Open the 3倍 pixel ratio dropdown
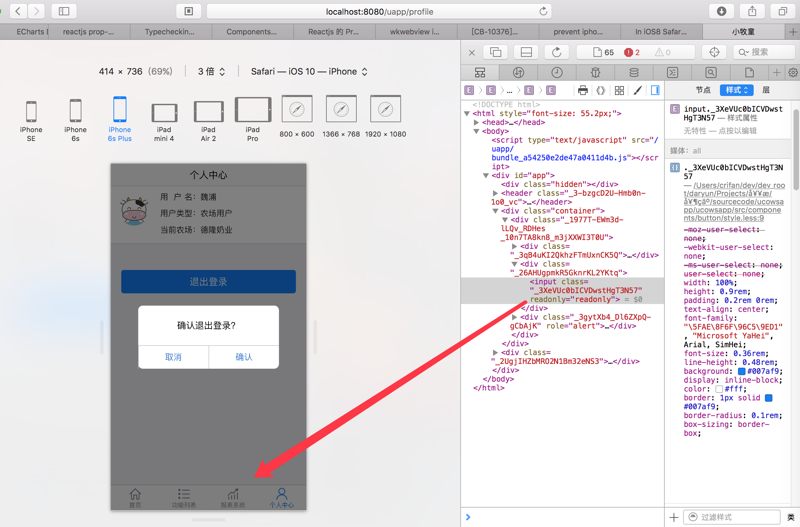Image resolution: width=800 pixels, height=527 pixels. 211,71
